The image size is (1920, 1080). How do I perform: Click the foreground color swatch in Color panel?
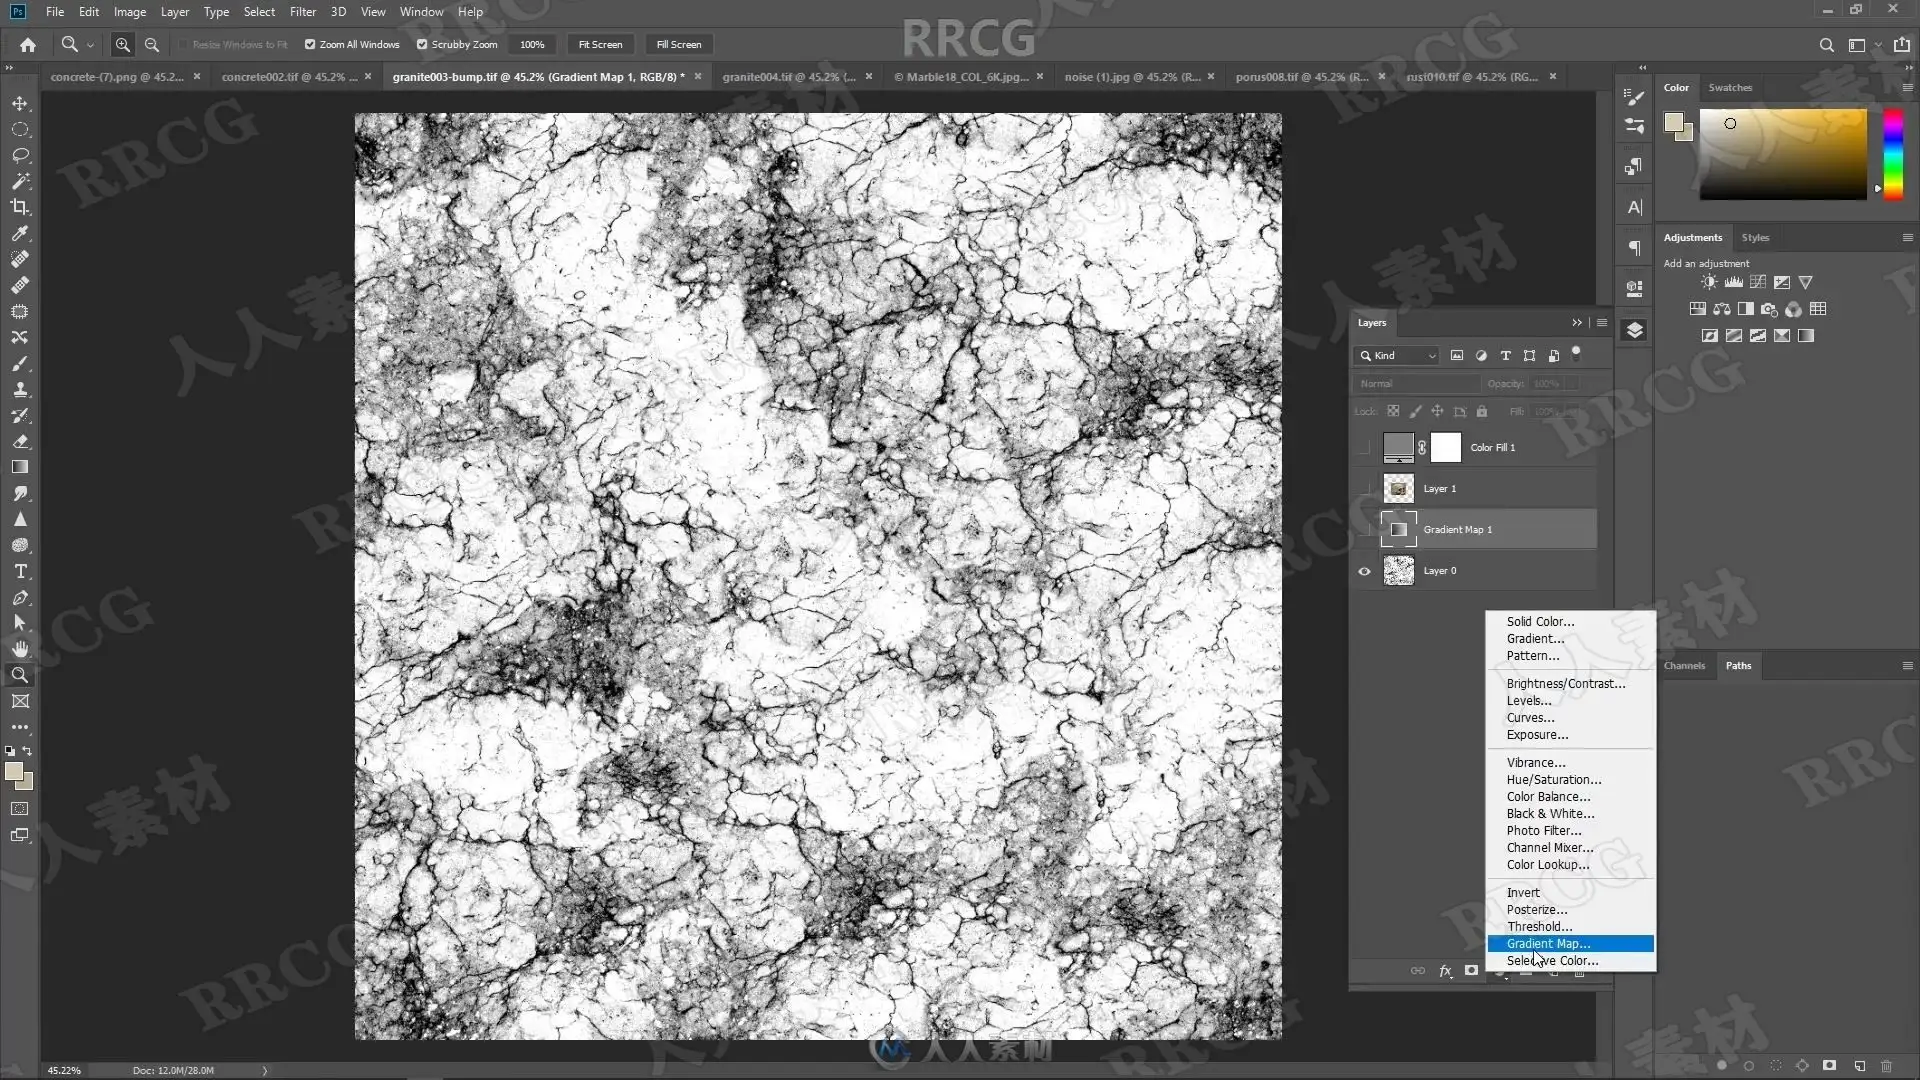[x=1673, y=122]
